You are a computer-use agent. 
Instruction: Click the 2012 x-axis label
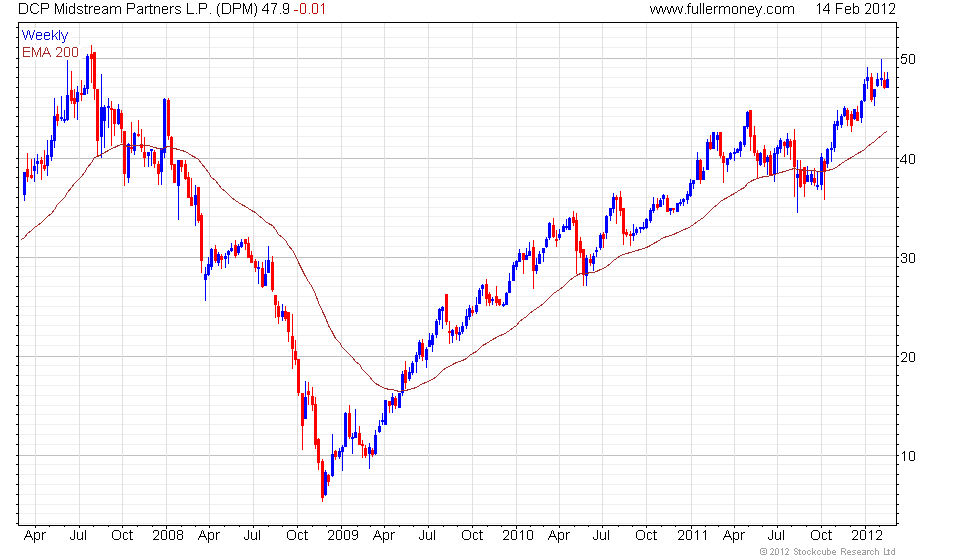pyautogui.click(x=868, y=536)
